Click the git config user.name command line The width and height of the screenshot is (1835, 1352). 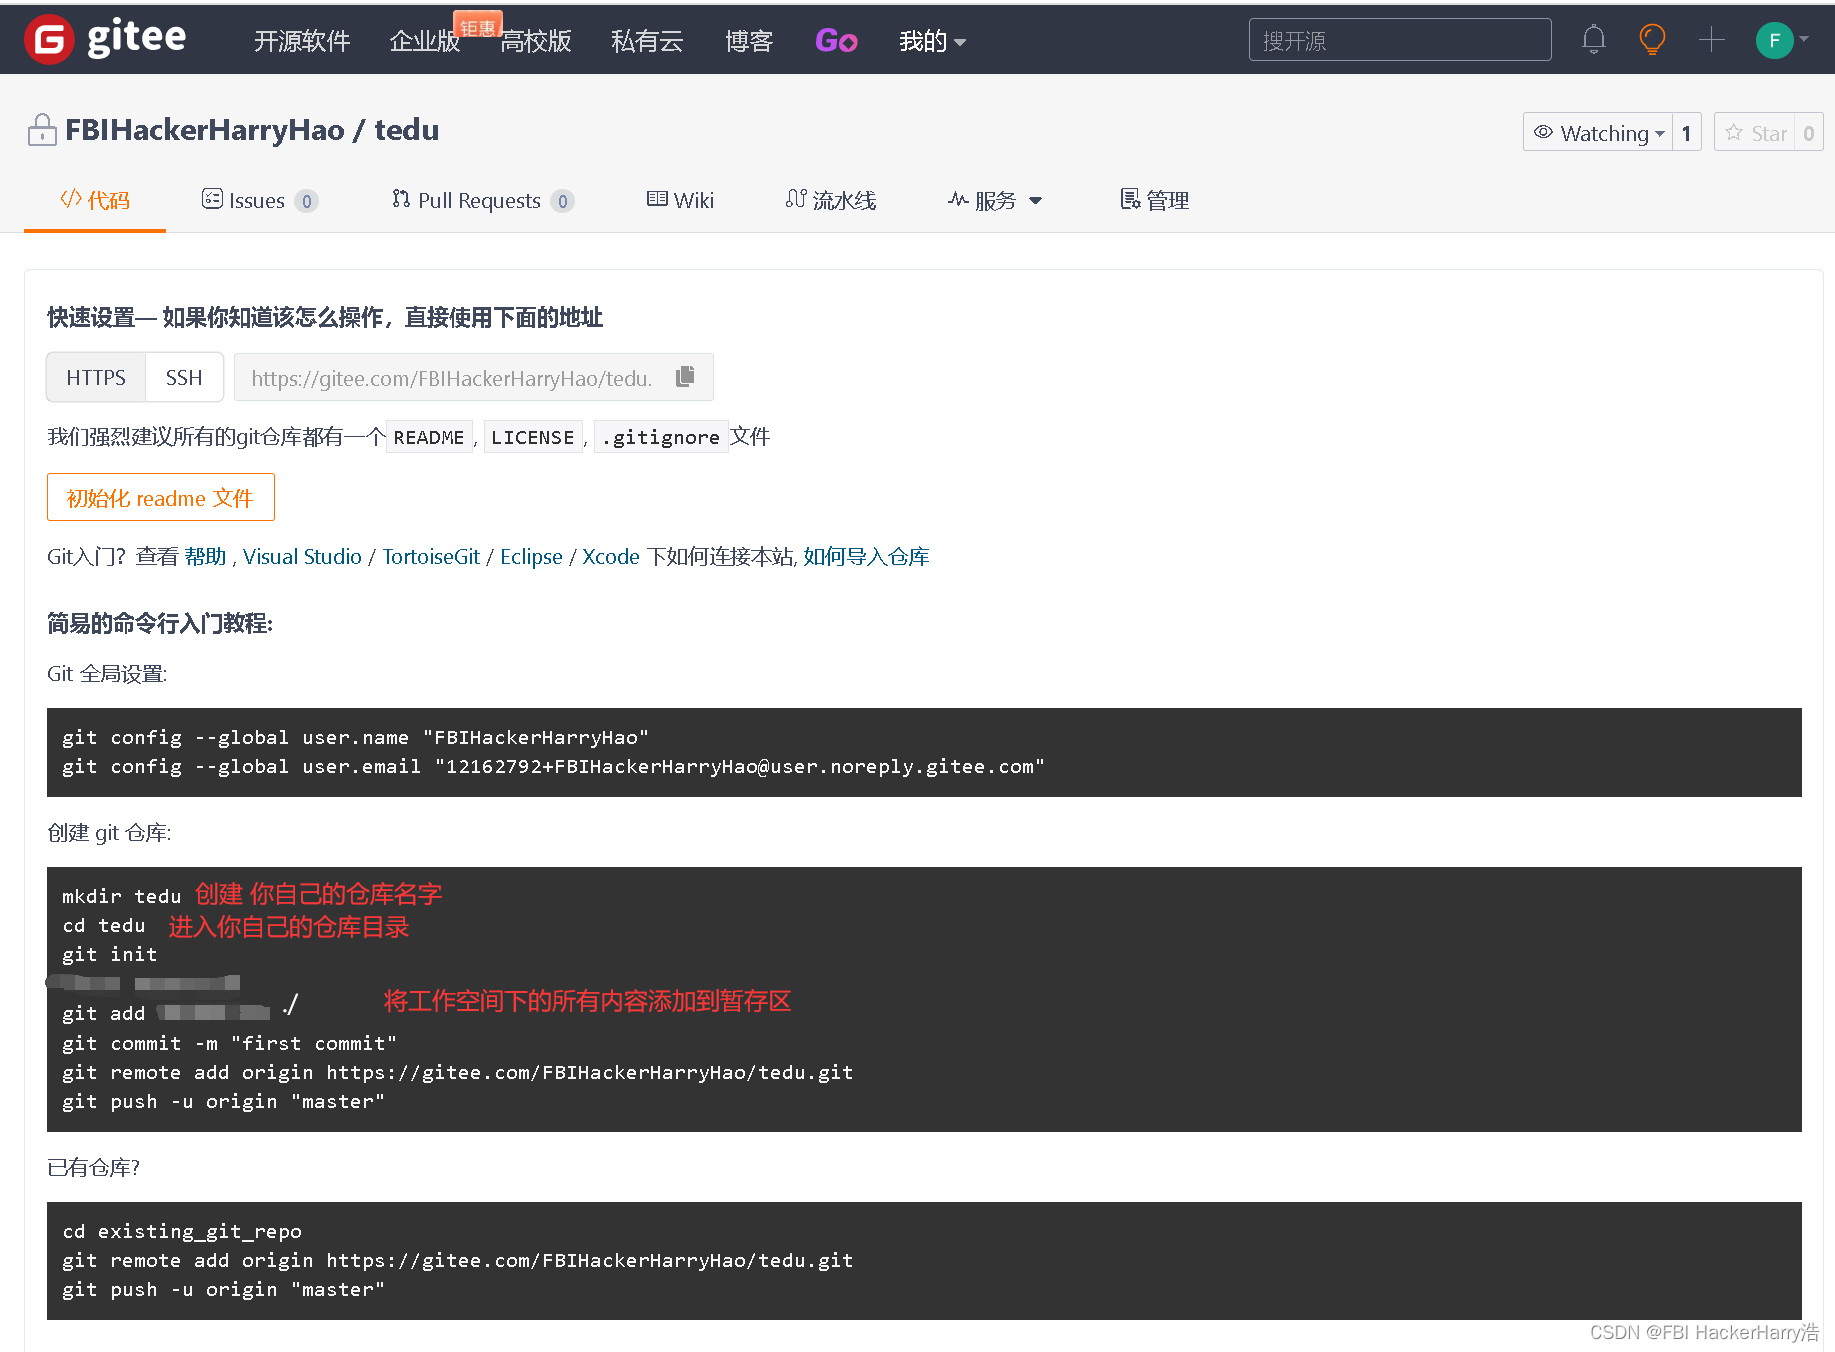(x=356, y=737)
